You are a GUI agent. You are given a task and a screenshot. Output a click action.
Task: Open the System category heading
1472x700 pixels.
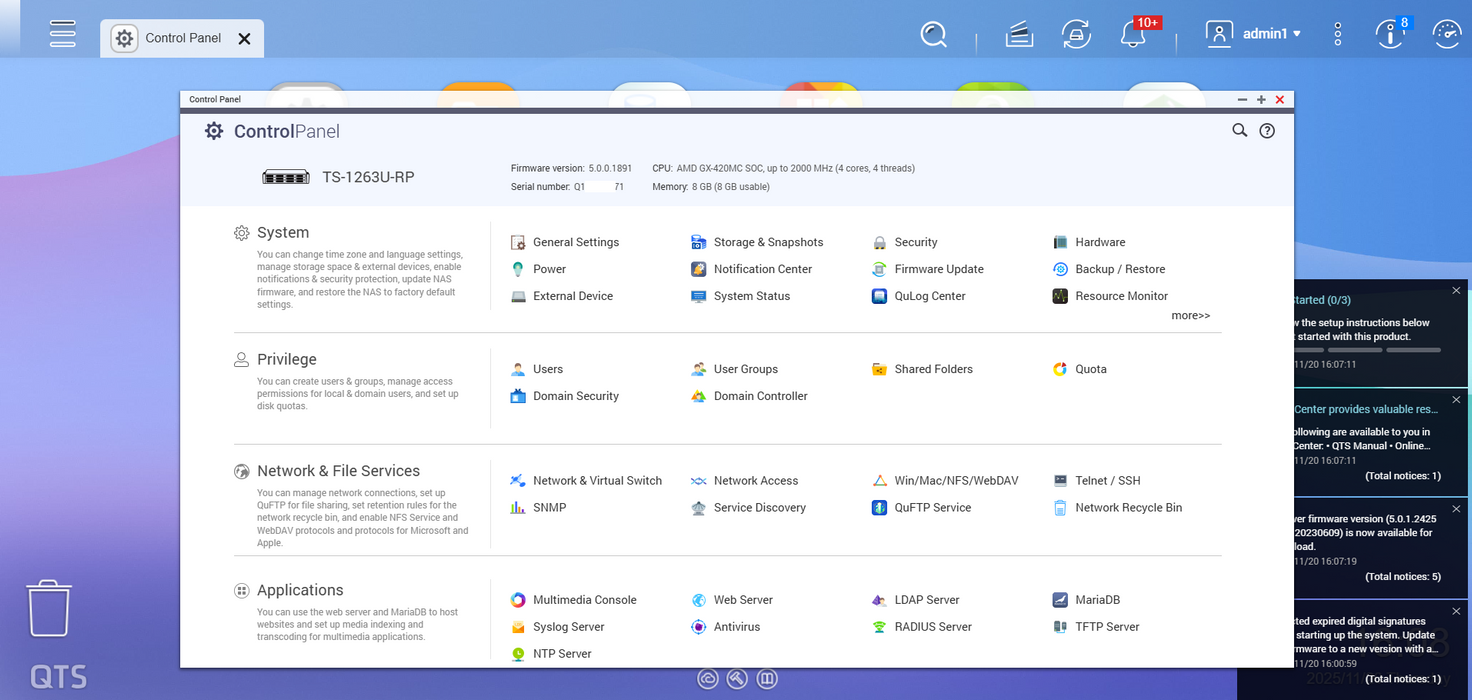pos(282,233)
